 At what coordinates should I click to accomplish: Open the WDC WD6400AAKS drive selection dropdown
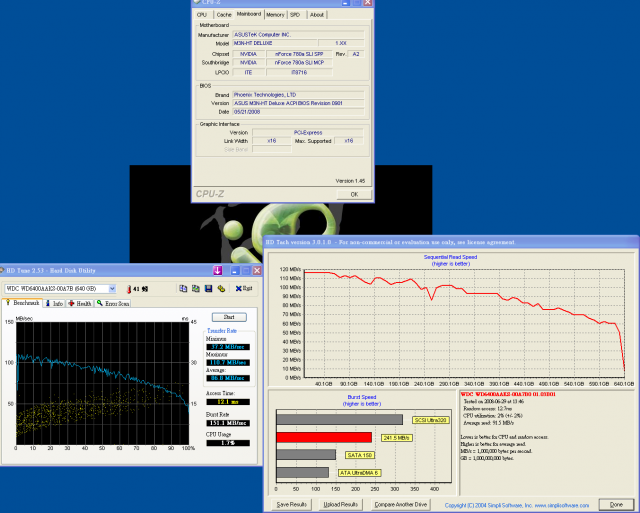112,289
